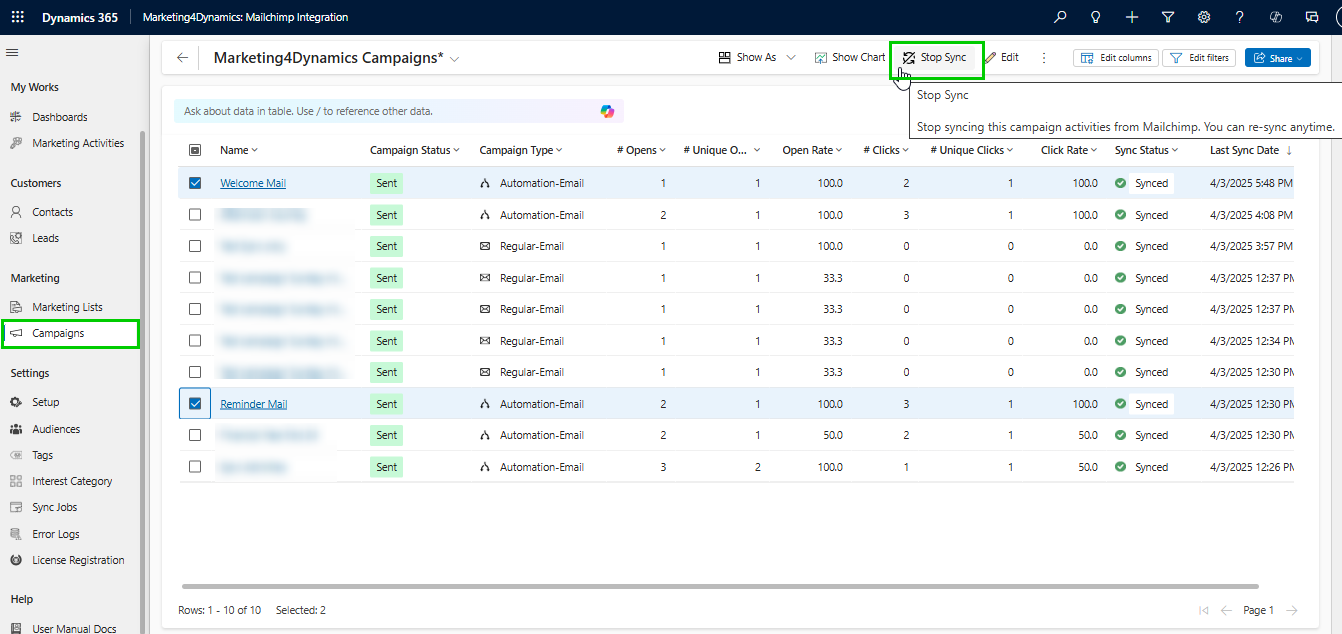Open Interest Category in the sidebar
Screen dimensions: 1342x634
72,481
